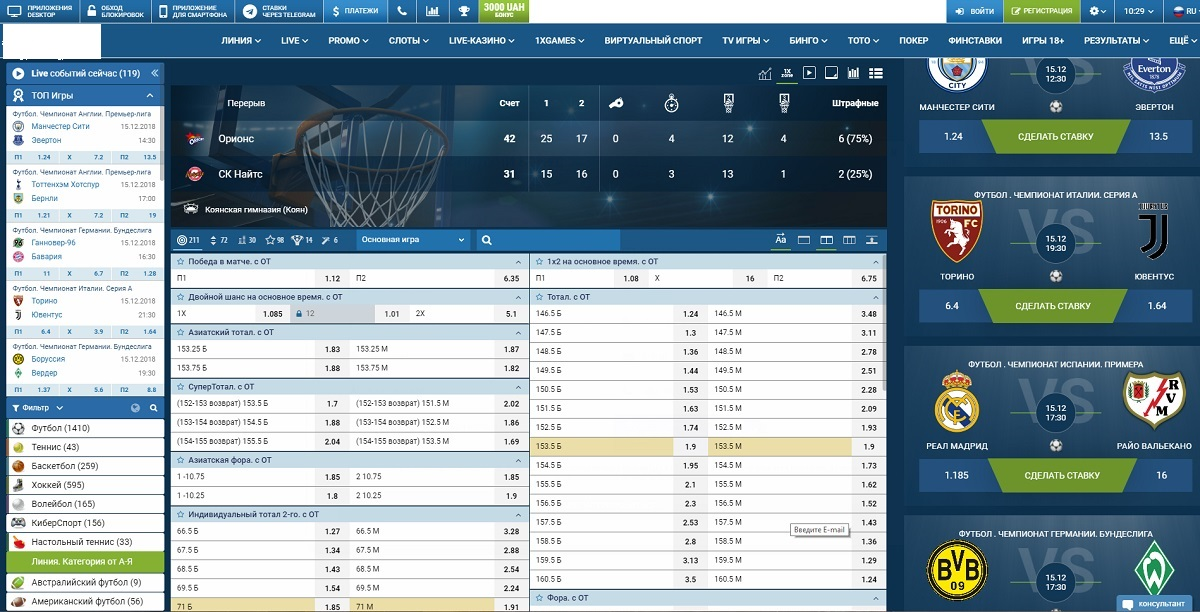
Task: Place bet on Торино vs Ювентус card
Action: (1051, 306)
